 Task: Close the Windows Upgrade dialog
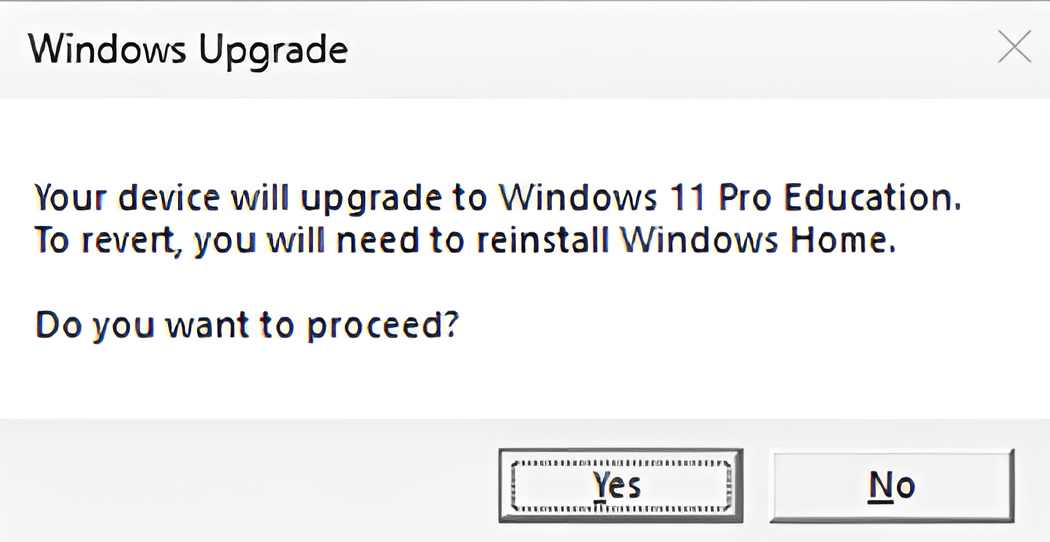(1014, 48)
